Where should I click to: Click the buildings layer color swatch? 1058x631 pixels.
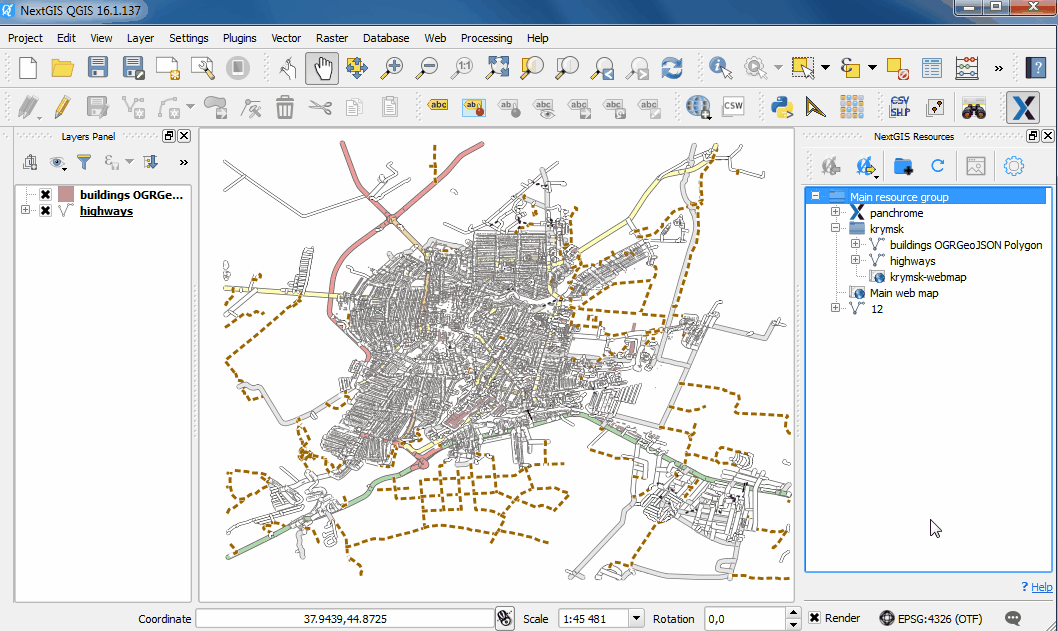pyautogui.click(x=66, y=195)
